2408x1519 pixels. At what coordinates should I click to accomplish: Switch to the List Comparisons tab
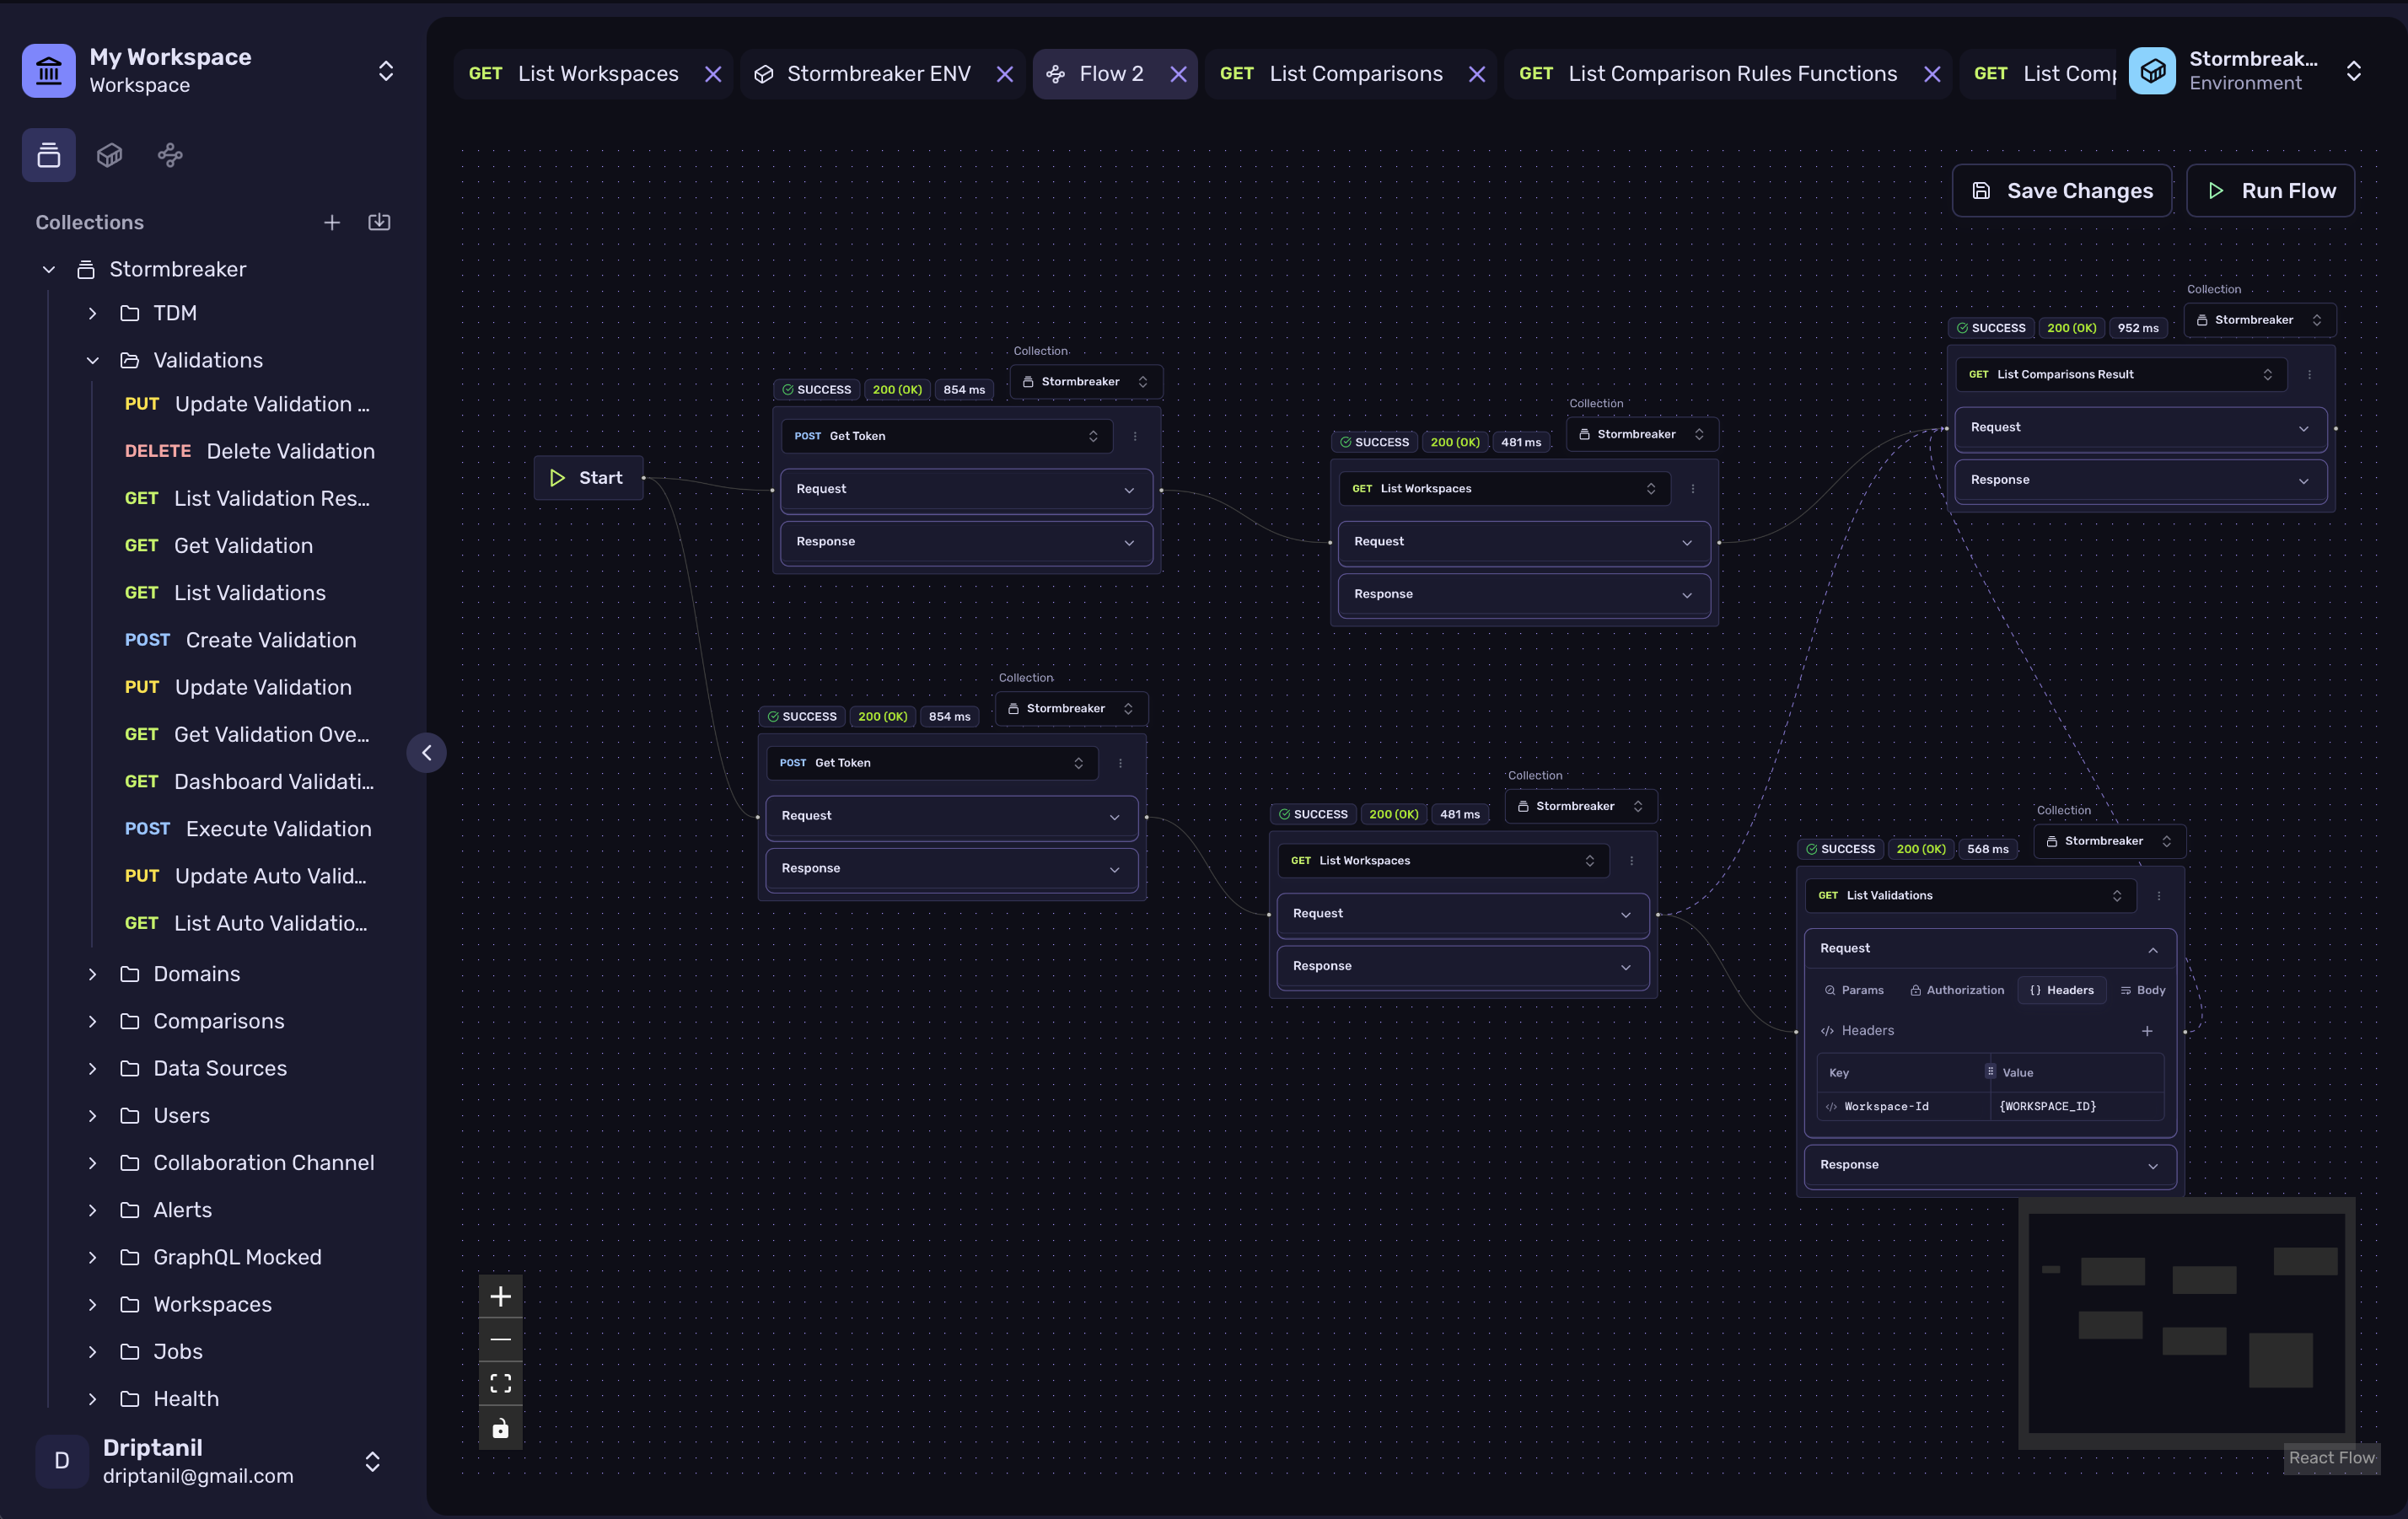(1355, 74)
